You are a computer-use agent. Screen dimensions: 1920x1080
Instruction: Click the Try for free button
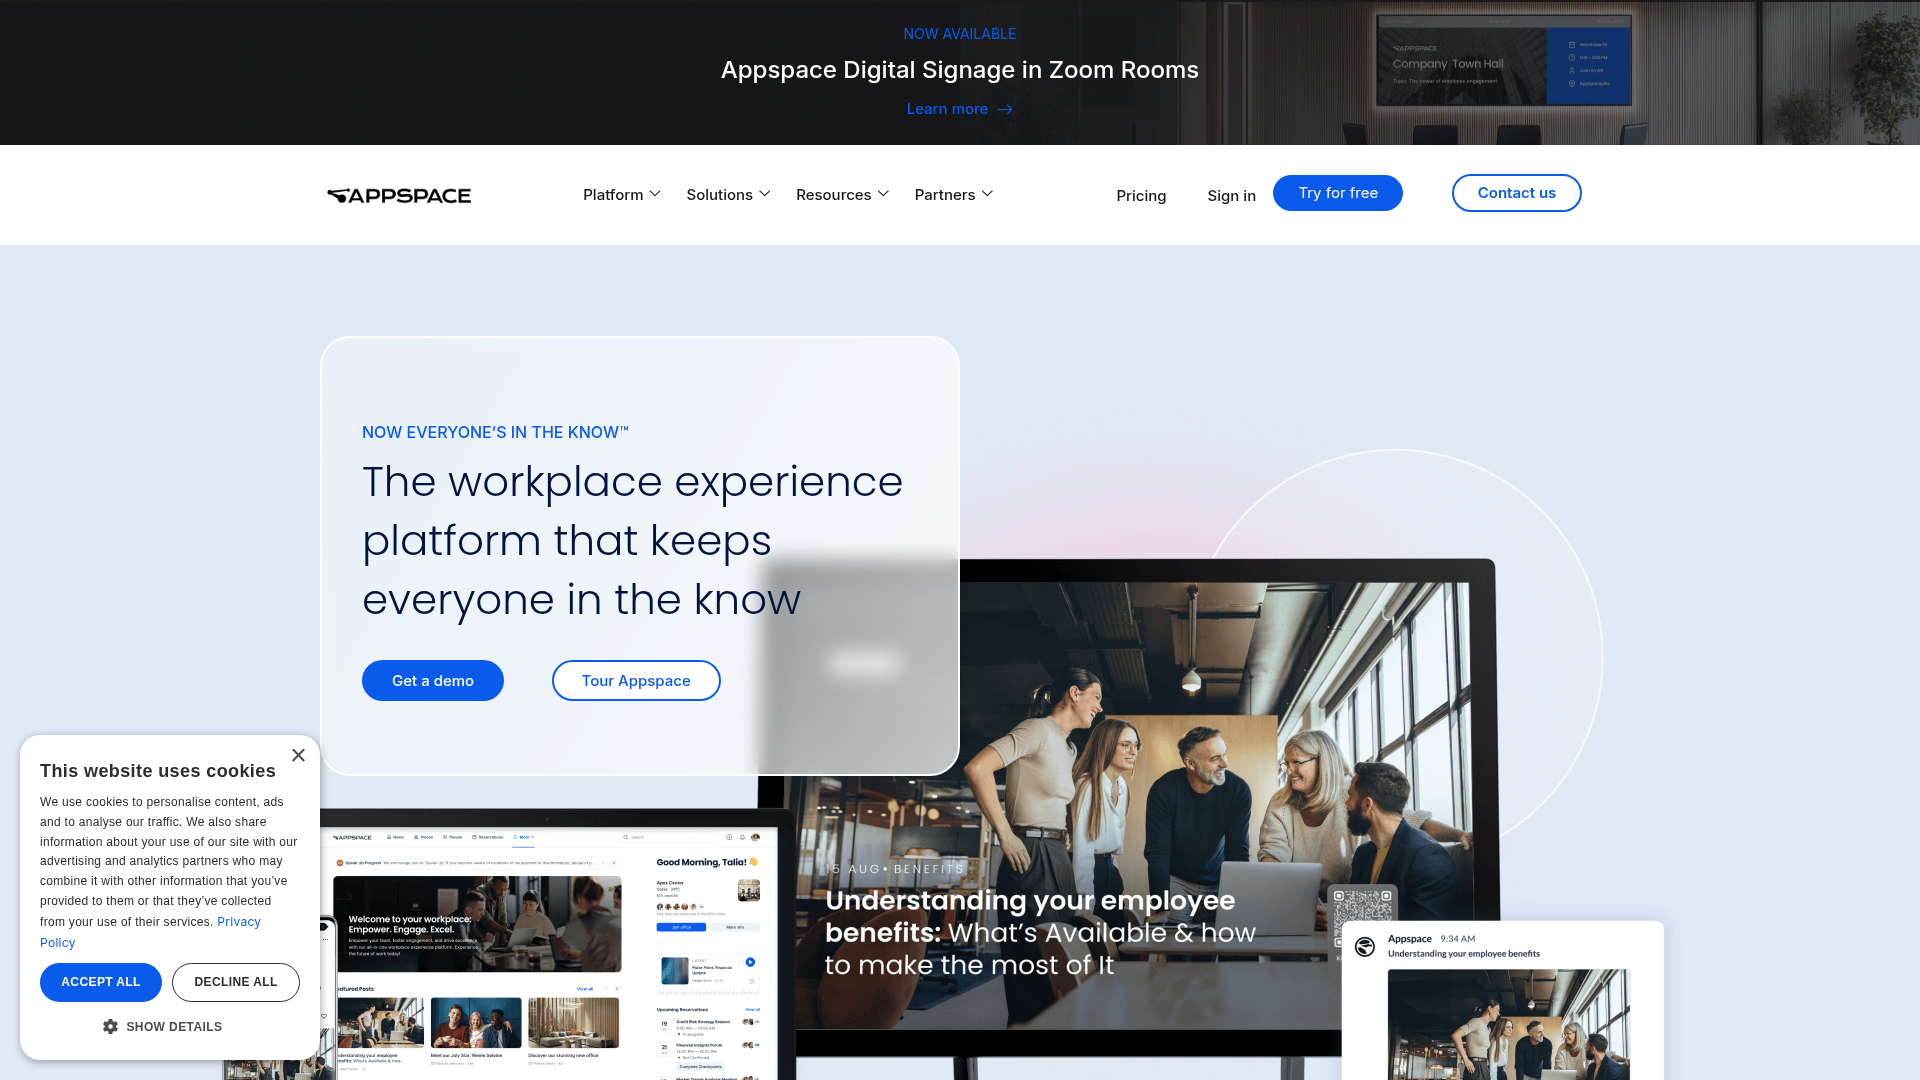[x=1337, y=193]
